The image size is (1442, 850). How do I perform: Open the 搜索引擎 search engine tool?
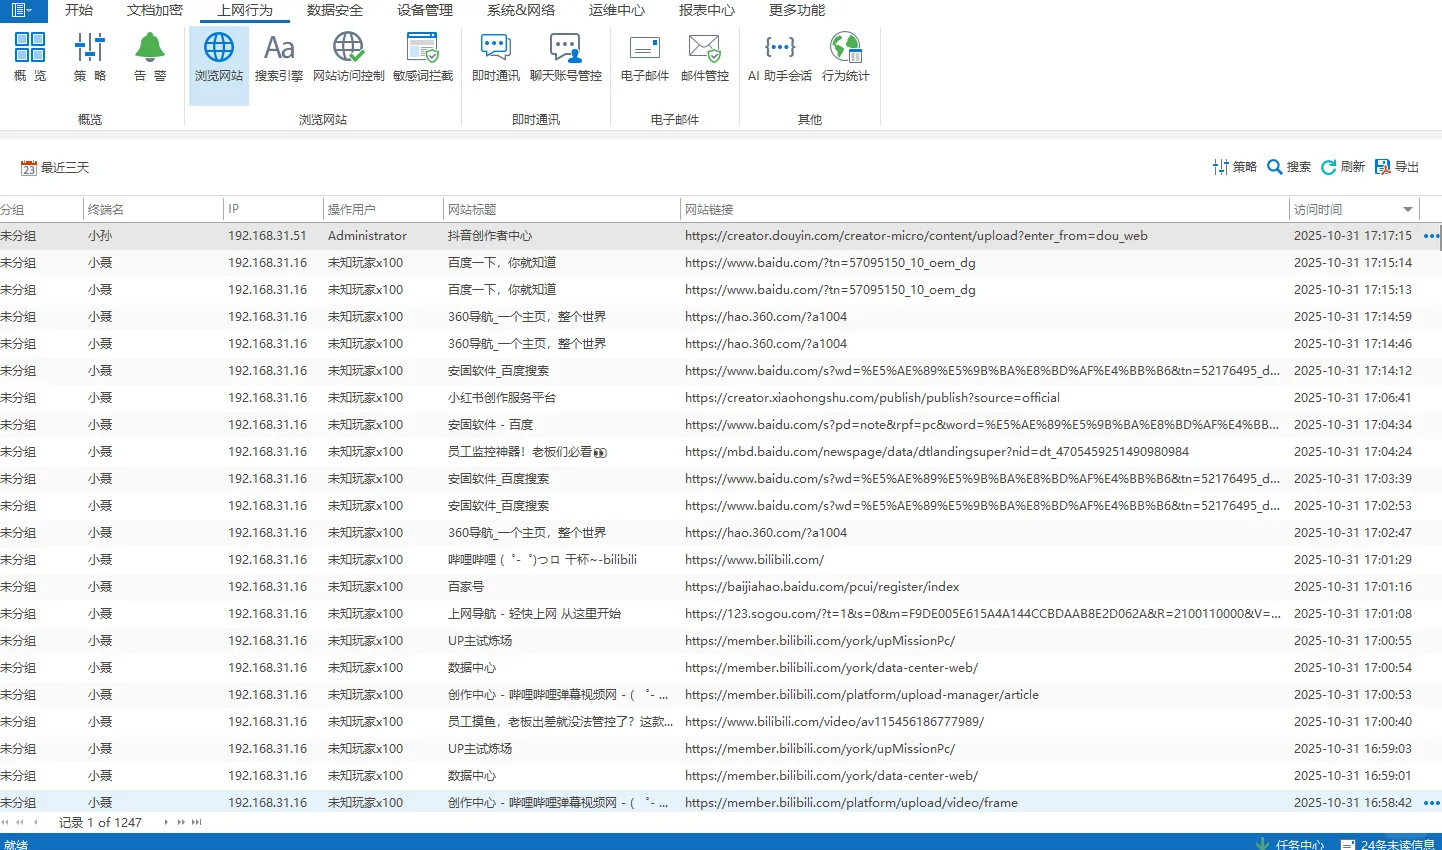[279, 56]
